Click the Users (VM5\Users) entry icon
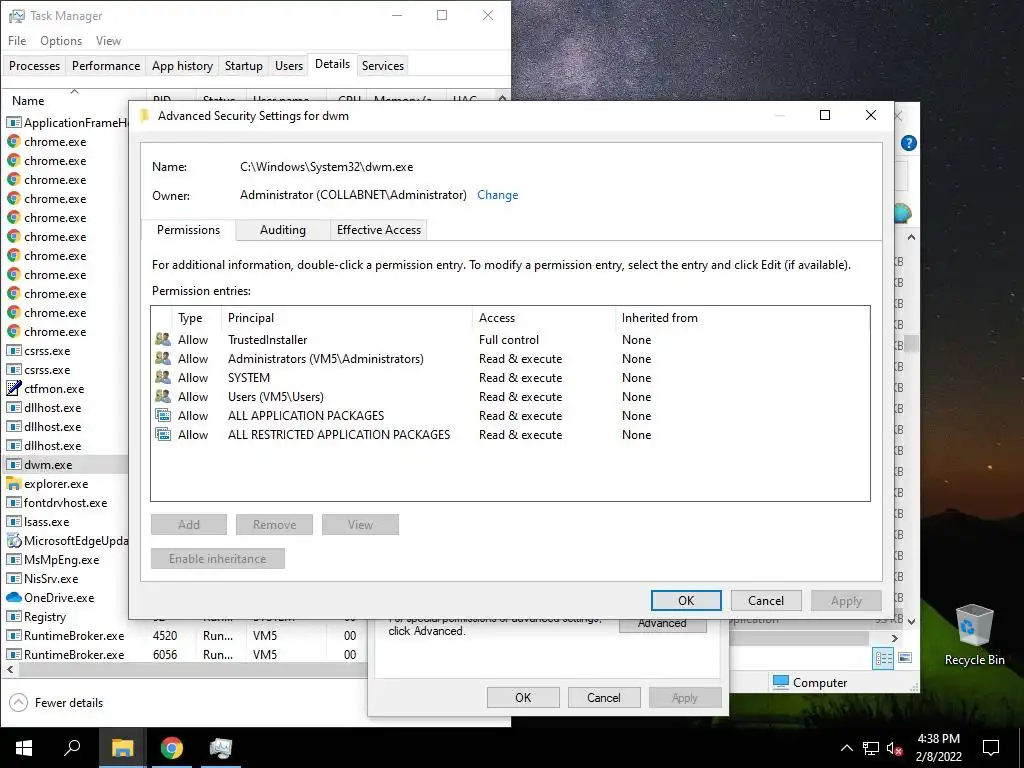This screenshot has width=1024, height=768. [163, 396]
